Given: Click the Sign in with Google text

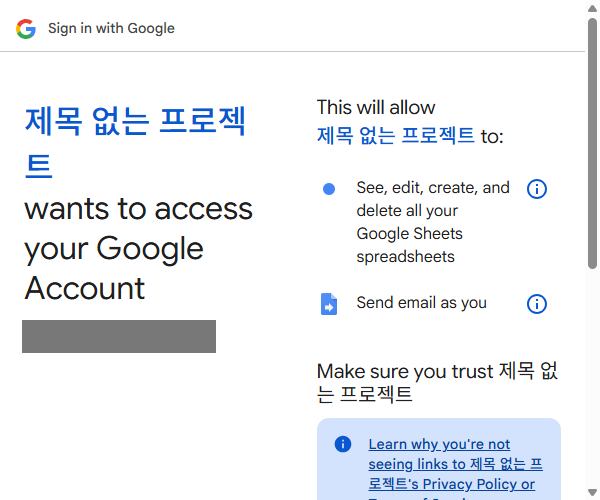Looking at the screenshot, I should 111,28.
